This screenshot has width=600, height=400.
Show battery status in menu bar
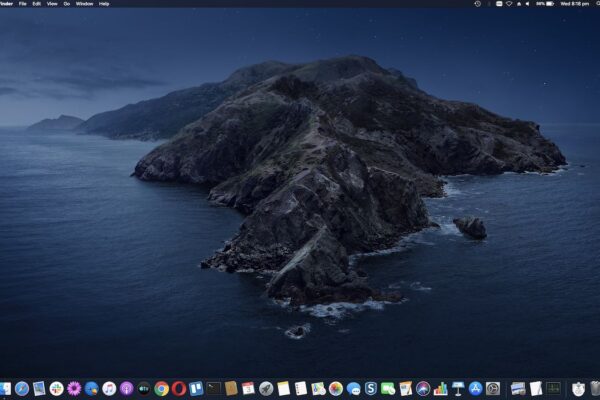click(x=545, y=4)
